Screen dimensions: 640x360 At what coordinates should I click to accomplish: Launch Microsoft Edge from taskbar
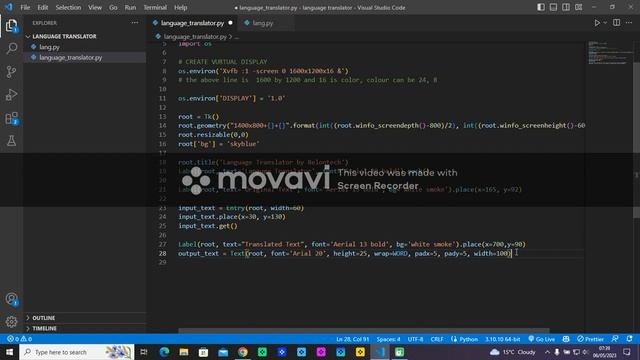click(164, 352)
